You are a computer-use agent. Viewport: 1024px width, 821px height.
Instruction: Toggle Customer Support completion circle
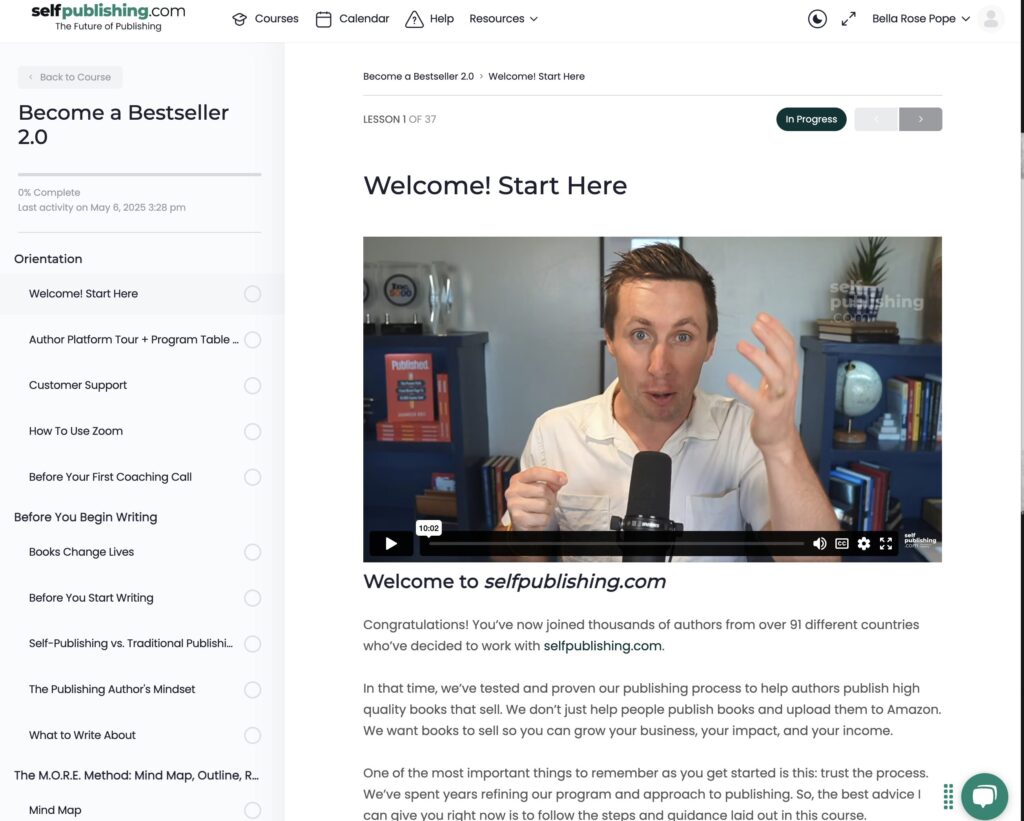[253, 385]
